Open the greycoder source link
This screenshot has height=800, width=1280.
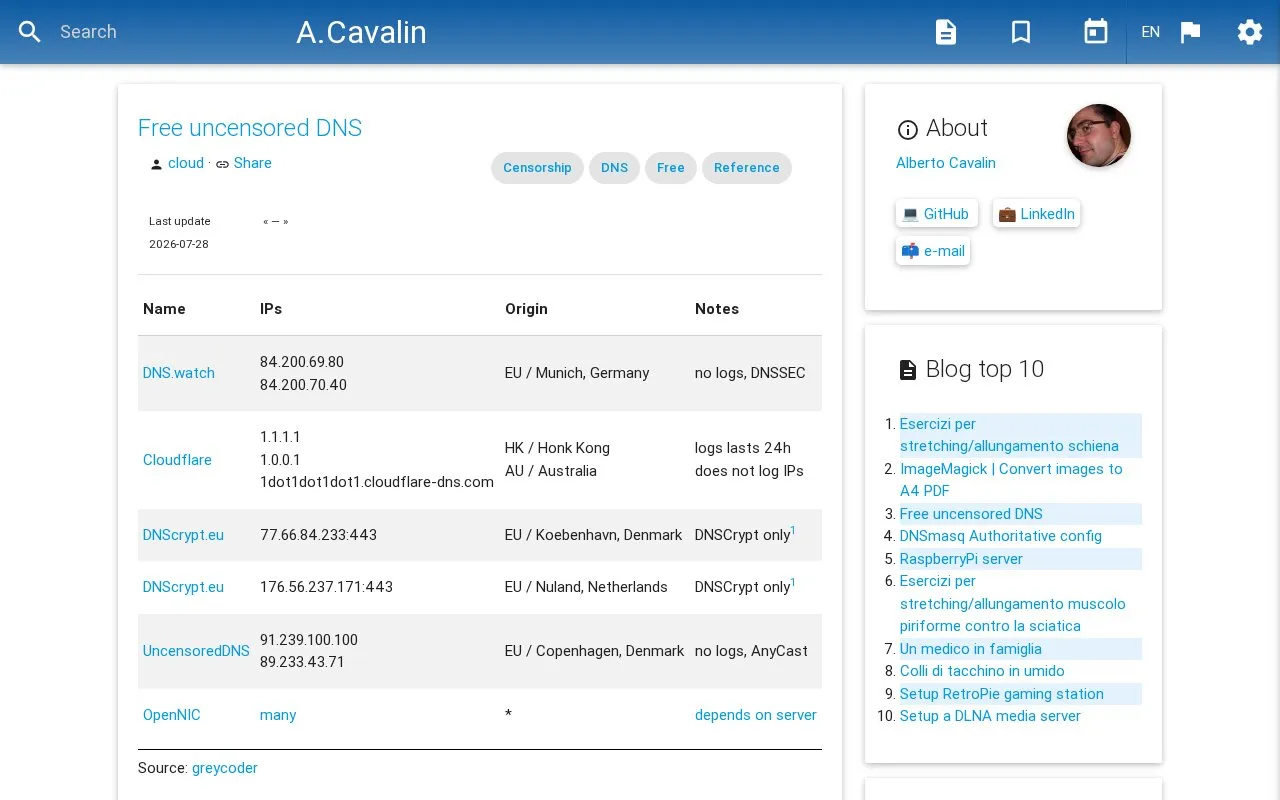coord(225,768)
